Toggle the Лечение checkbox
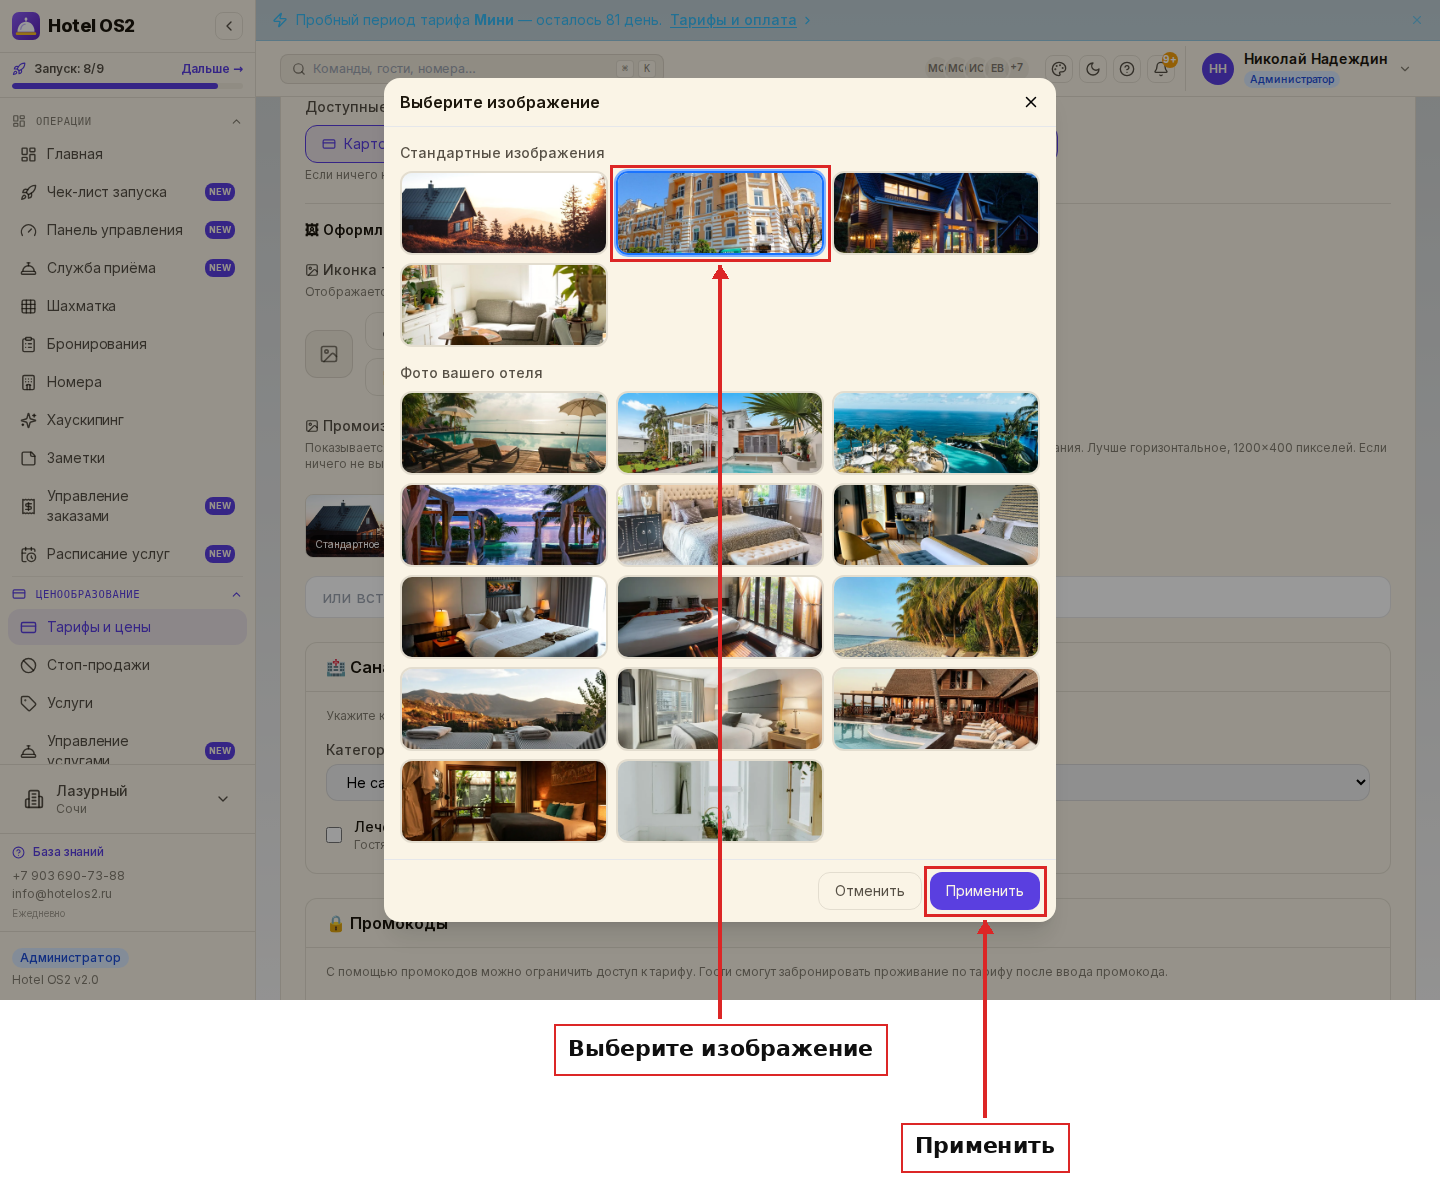The width and height of the screenshot is (1440, 1196). pyautogui.click(x=334, y=835)
